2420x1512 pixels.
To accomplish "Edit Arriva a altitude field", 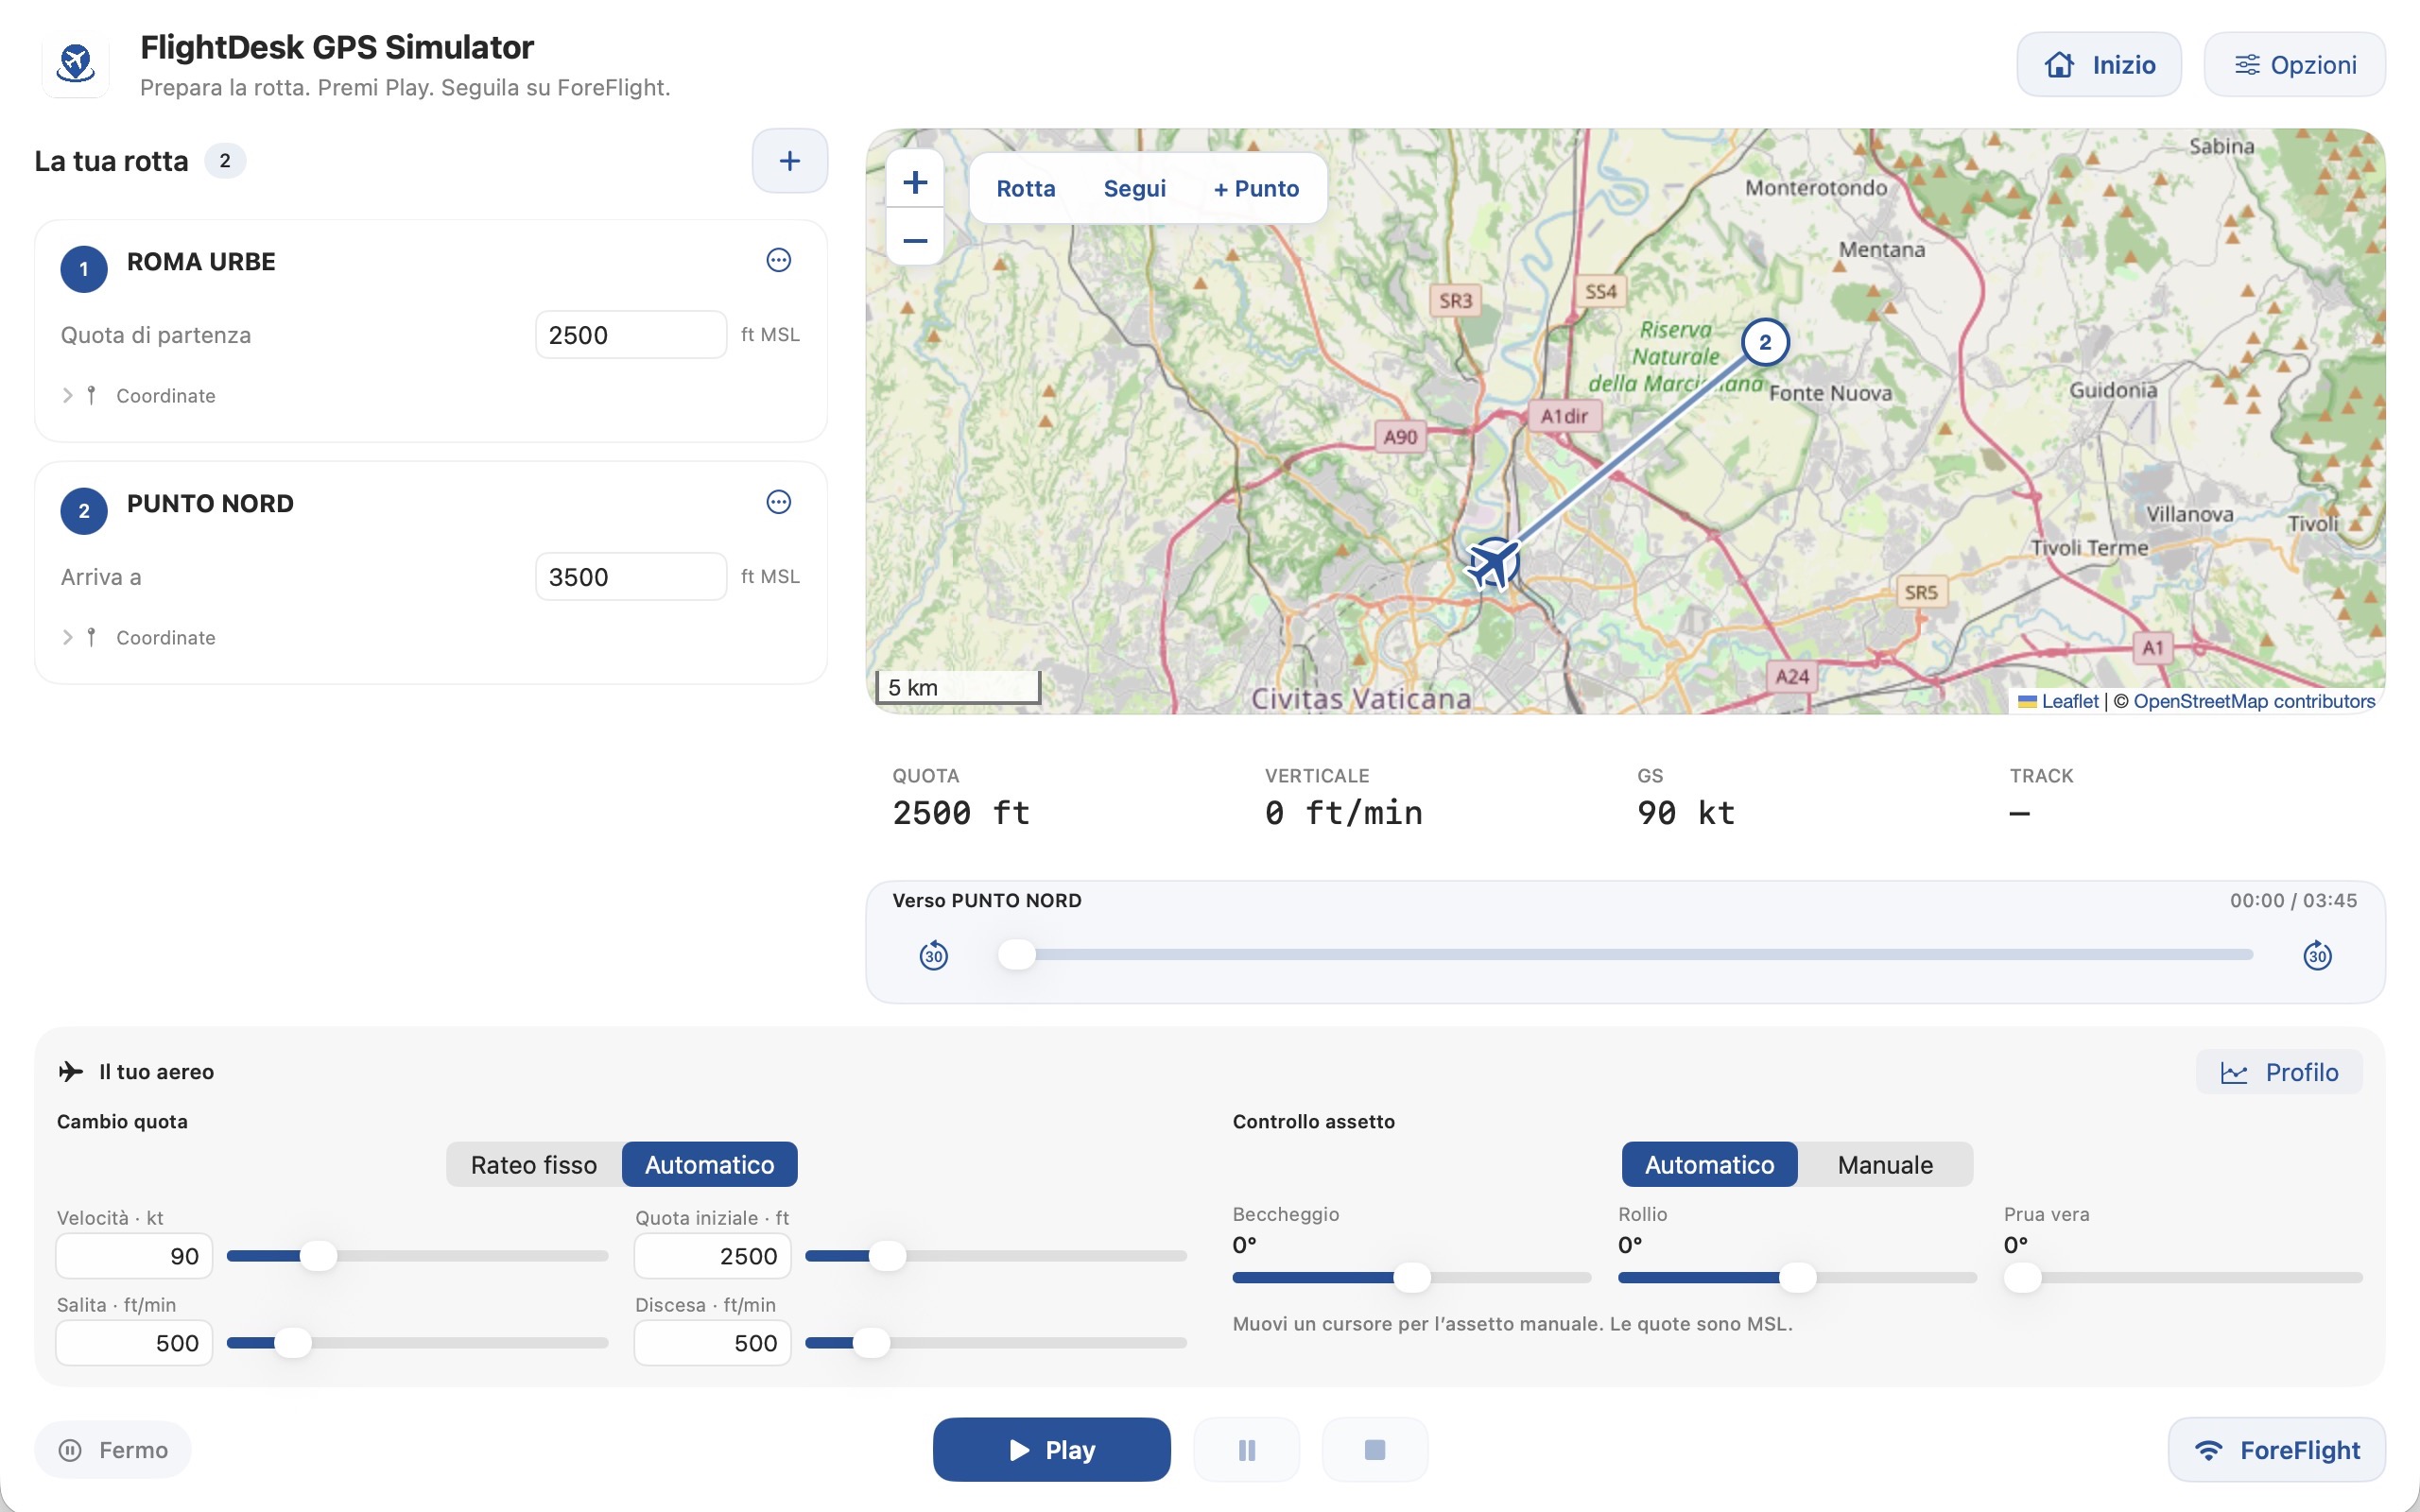I will [x=631, y=576].
